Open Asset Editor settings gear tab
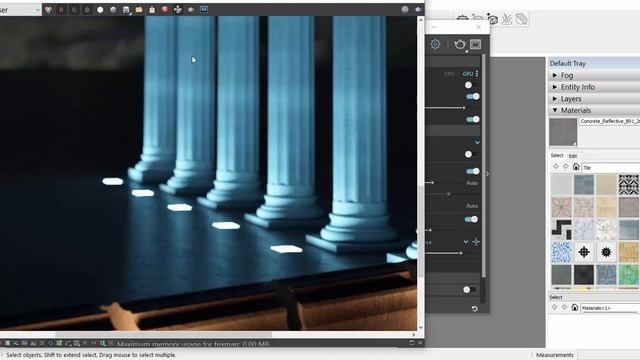 tap(436, 44)
